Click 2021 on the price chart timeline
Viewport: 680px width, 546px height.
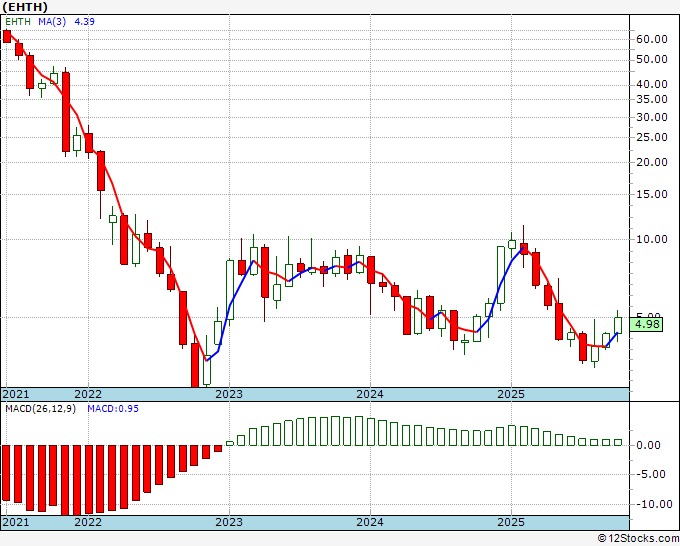click(x=16, y=394)
